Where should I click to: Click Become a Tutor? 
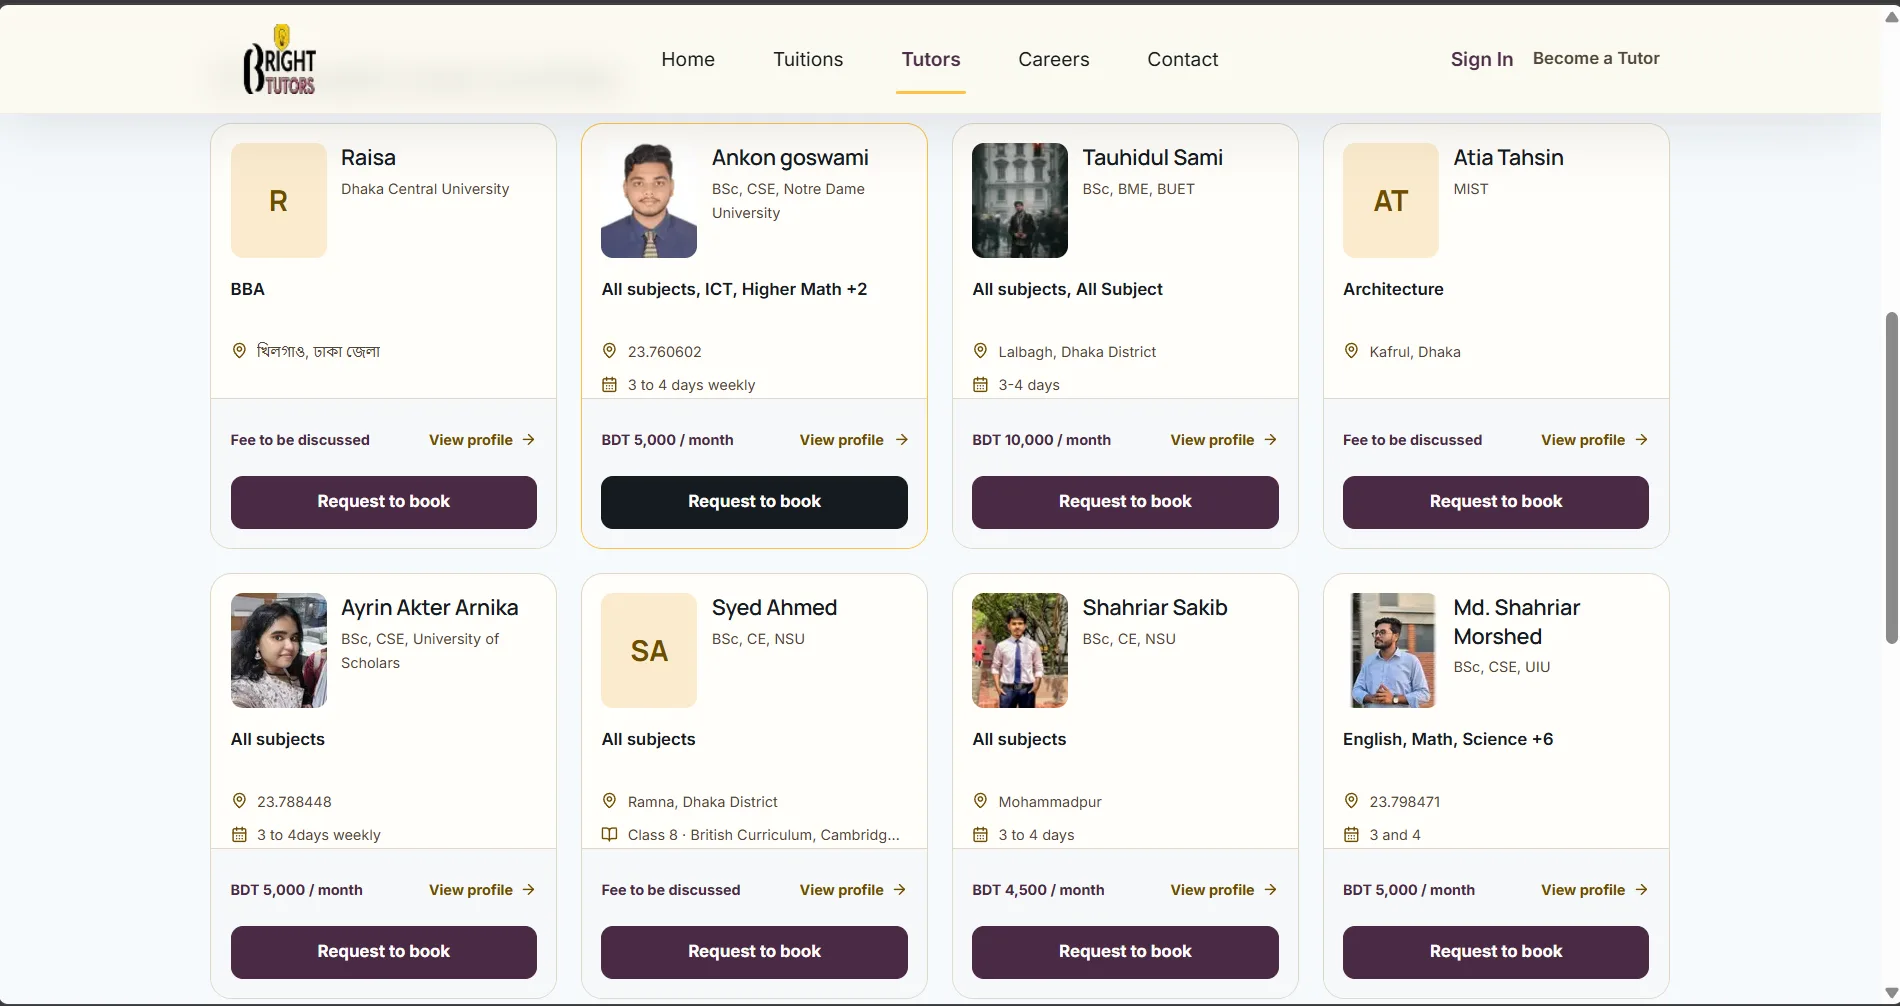[x=1596, y=59]
